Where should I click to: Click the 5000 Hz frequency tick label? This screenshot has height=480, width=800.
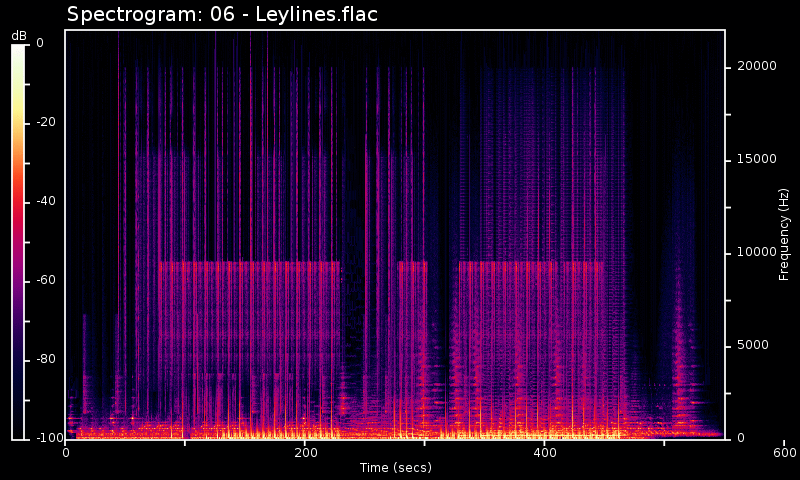[753, 345]
